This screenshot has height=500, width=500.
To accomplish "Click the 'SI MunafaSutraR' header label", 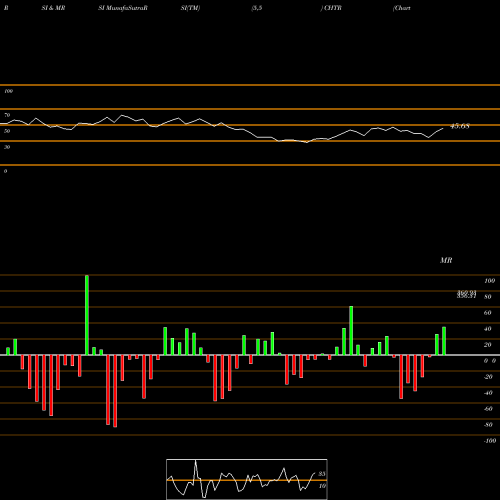I will click(123, 8).
